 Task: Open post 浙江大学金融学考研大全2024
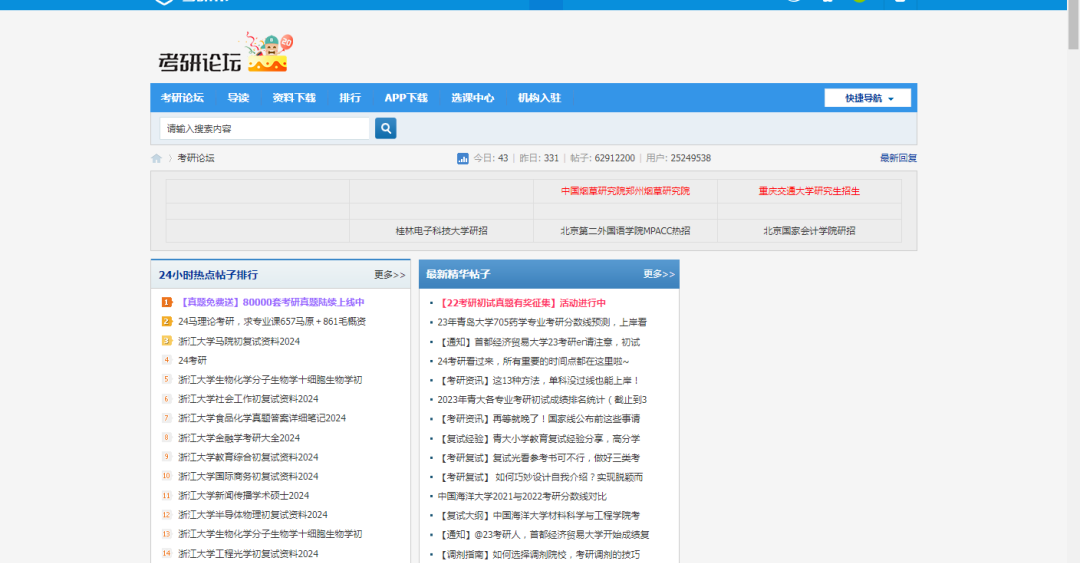[x=239, y=438]
